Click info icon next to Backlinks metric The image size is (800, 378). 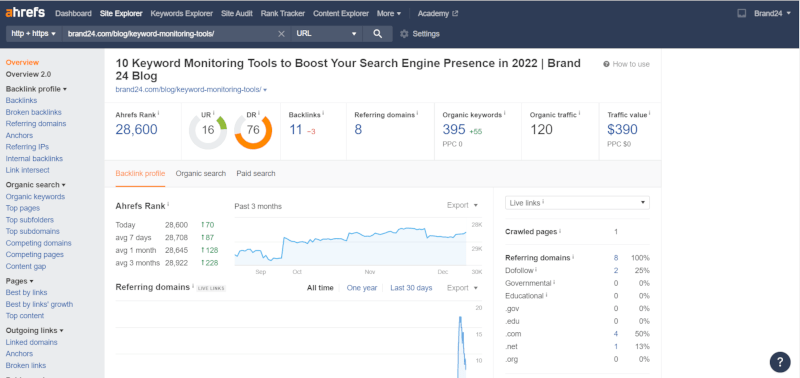(x=323, y=113)
